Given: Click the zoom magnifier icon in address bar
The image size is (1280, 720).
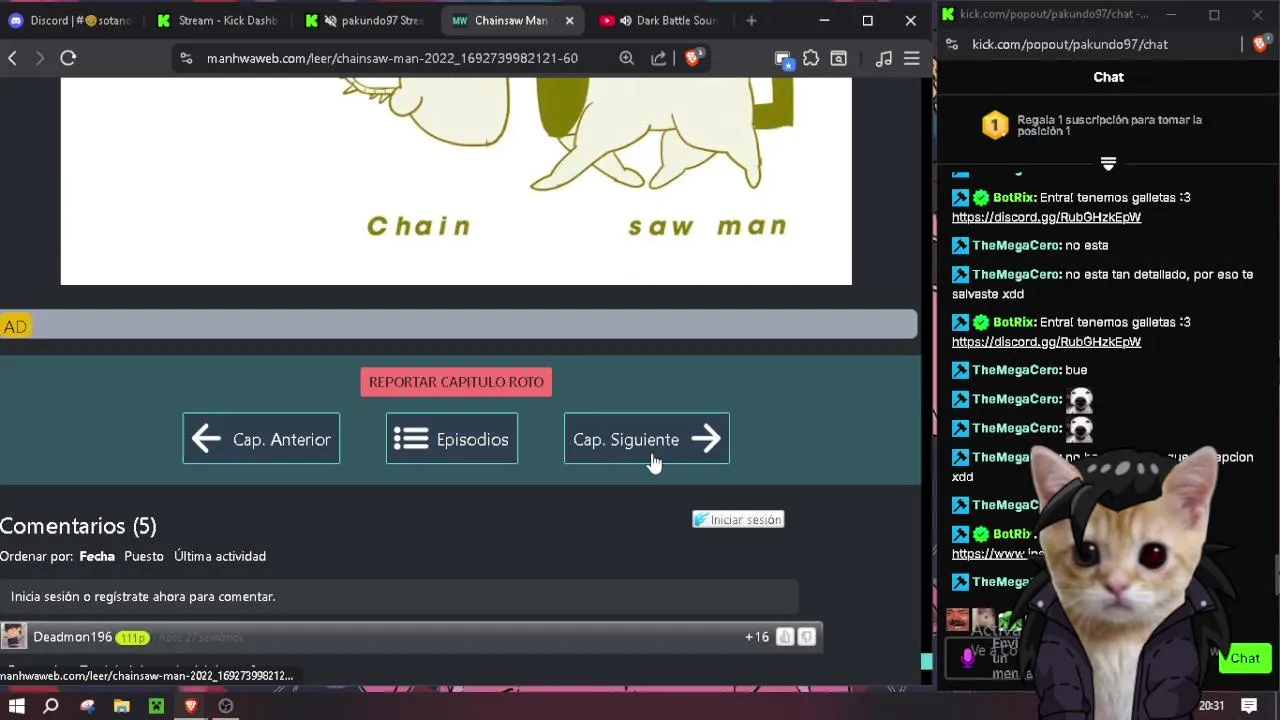Looking at the screenshot, I should (626, 59).
